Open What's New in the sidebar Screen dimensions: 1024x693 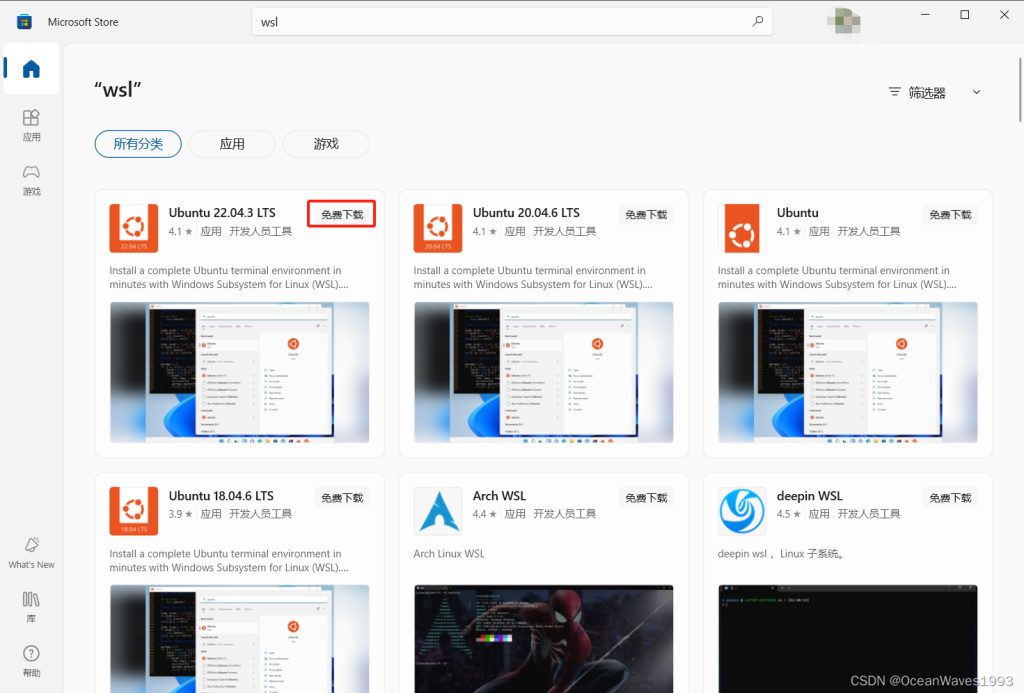[31, 553]
